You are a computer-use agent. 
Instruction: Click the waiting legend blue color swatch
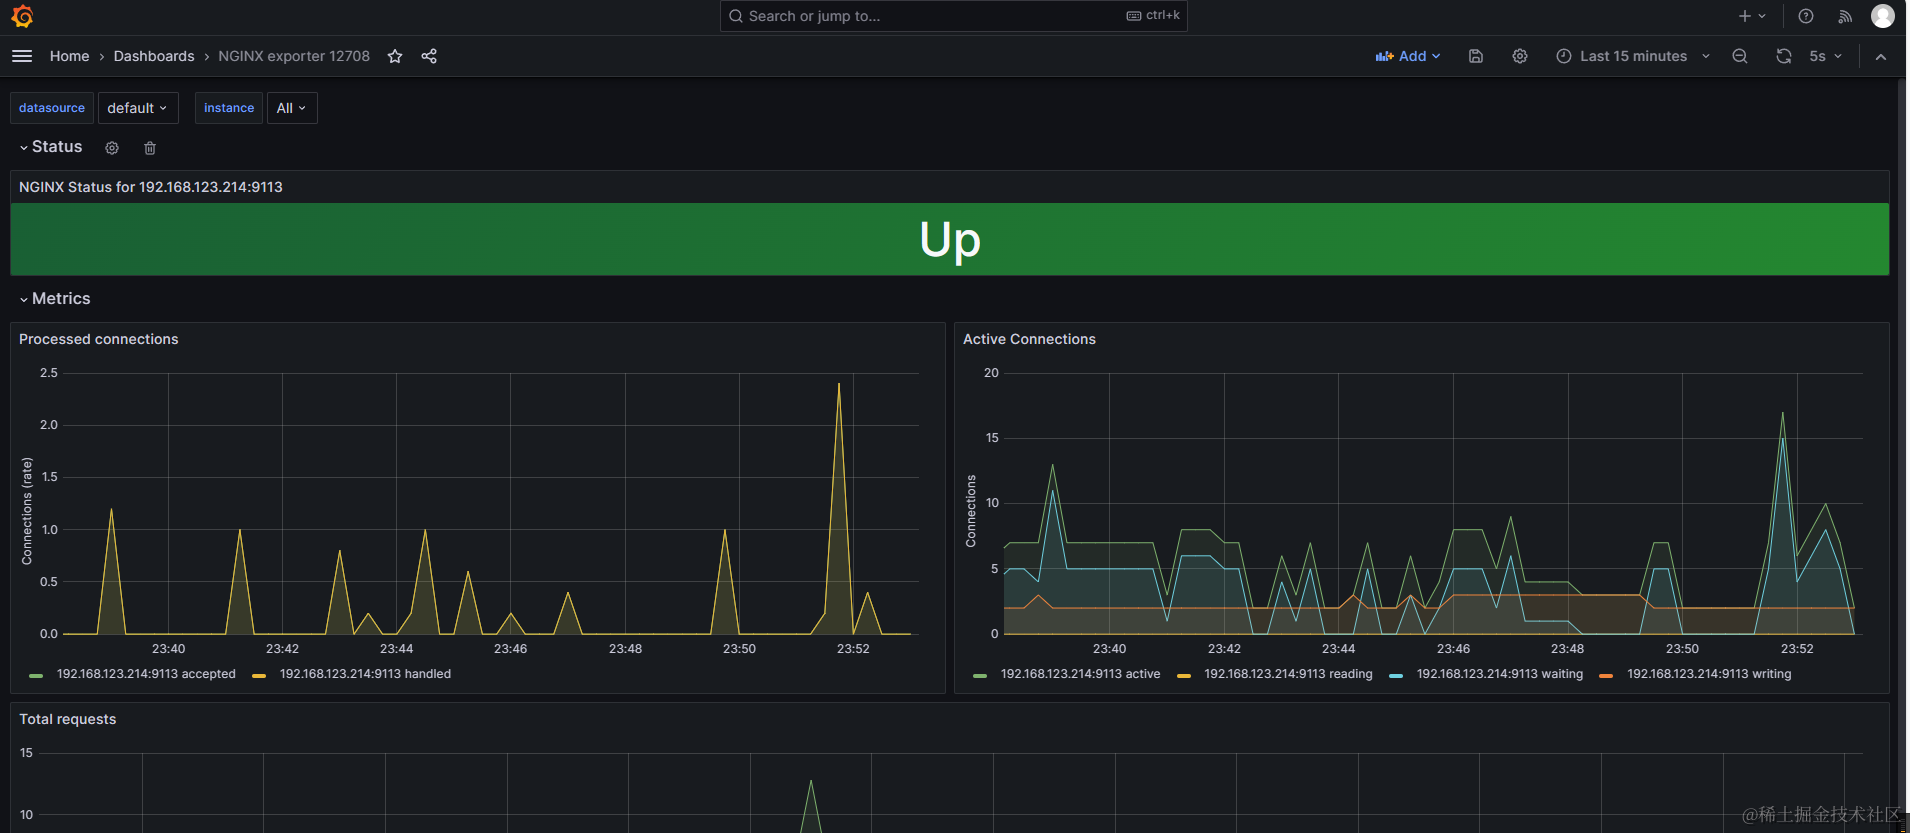(1396, 676)
